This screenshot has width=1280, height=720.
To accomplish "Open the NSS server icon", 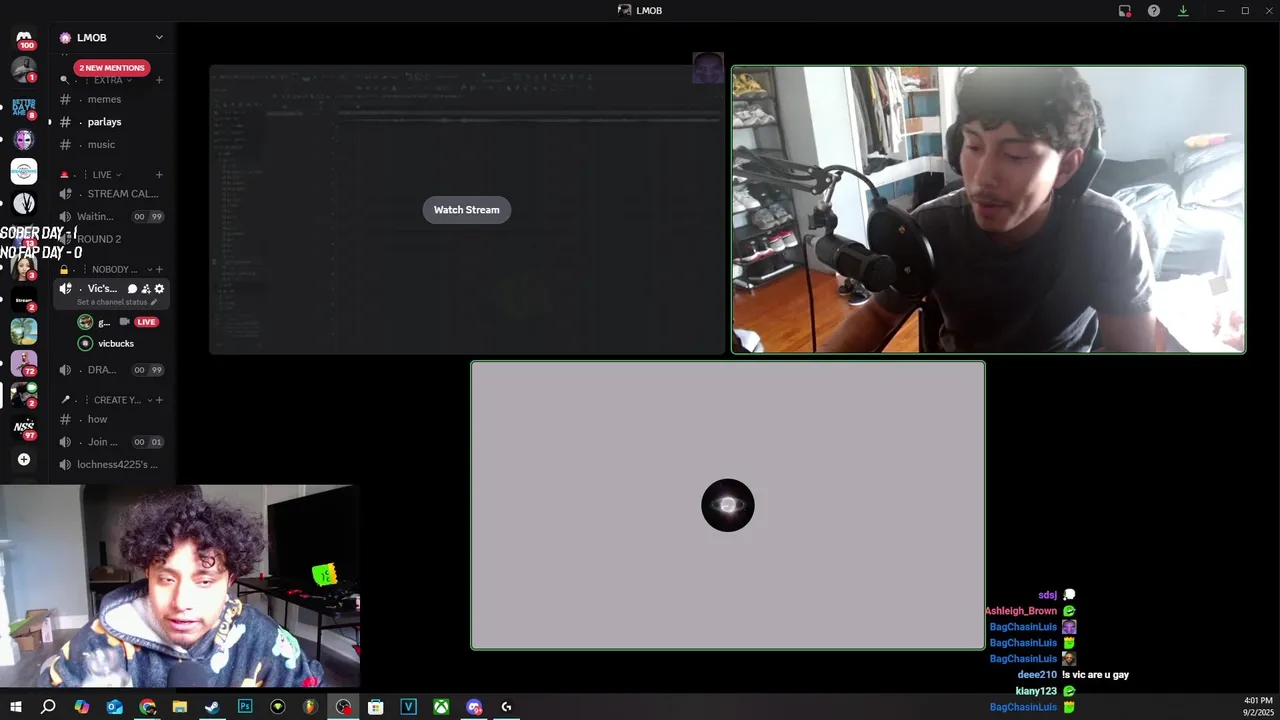I will coord(24,427).
